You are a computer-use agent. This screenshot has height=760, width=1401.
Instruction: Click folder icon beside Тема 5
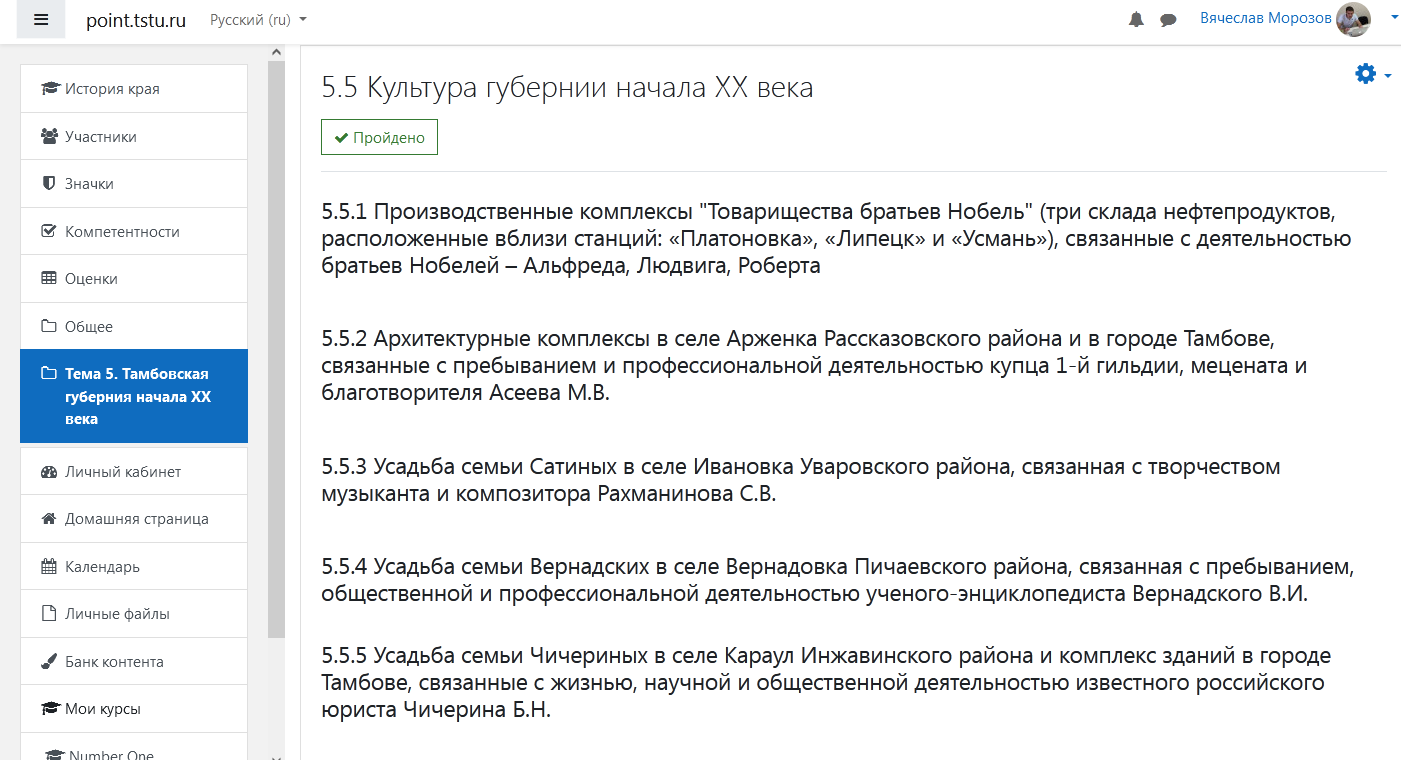click(49, 374)
